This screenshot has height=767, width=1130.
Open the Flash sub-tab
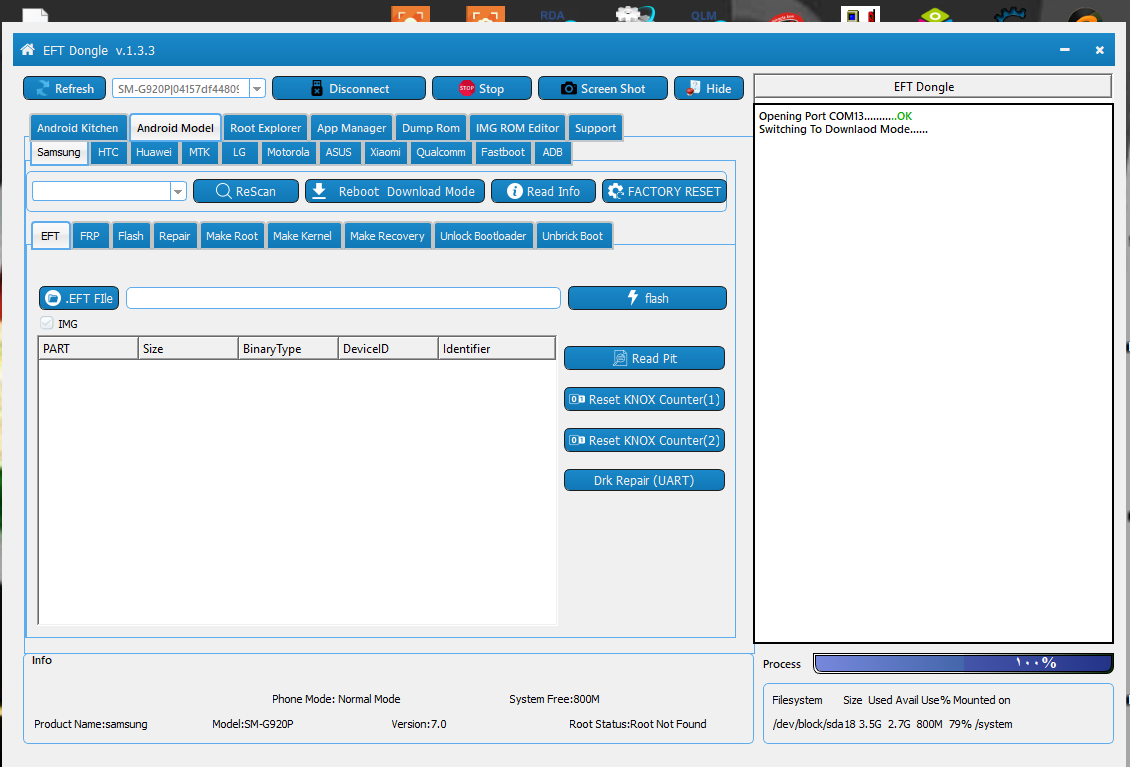(x=131, y=236)
